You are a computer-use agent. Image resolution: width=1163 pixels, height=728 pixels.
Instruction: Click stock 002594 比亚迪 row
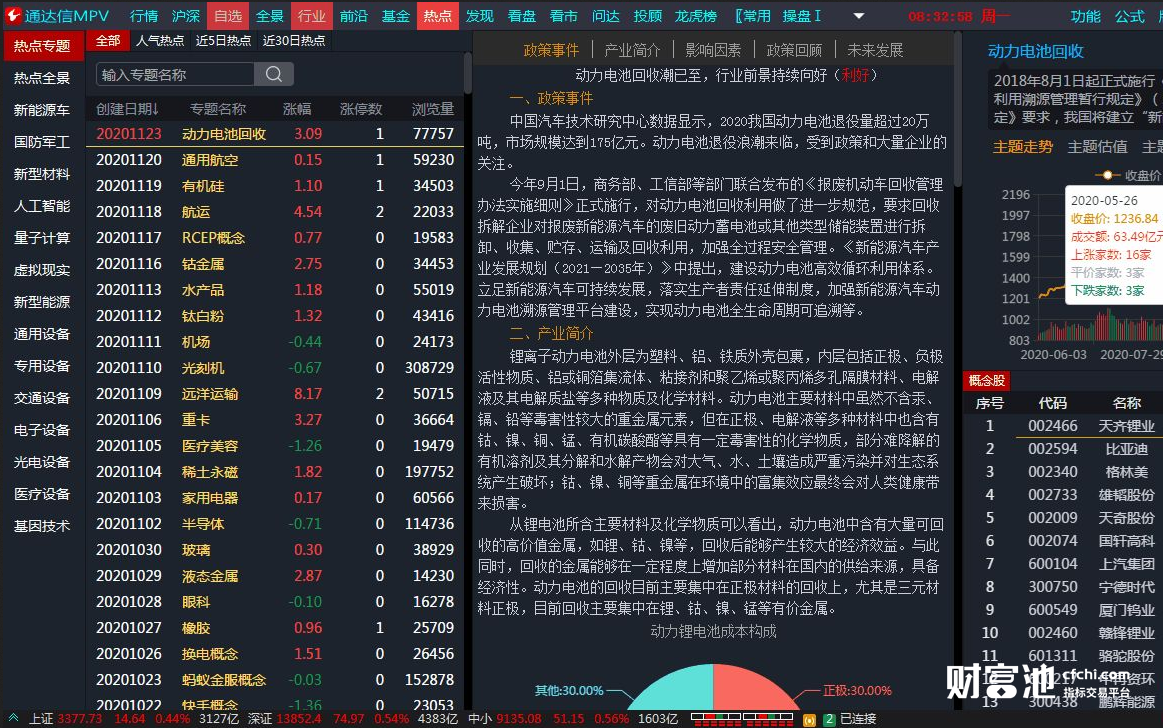tap(1064, 449)
